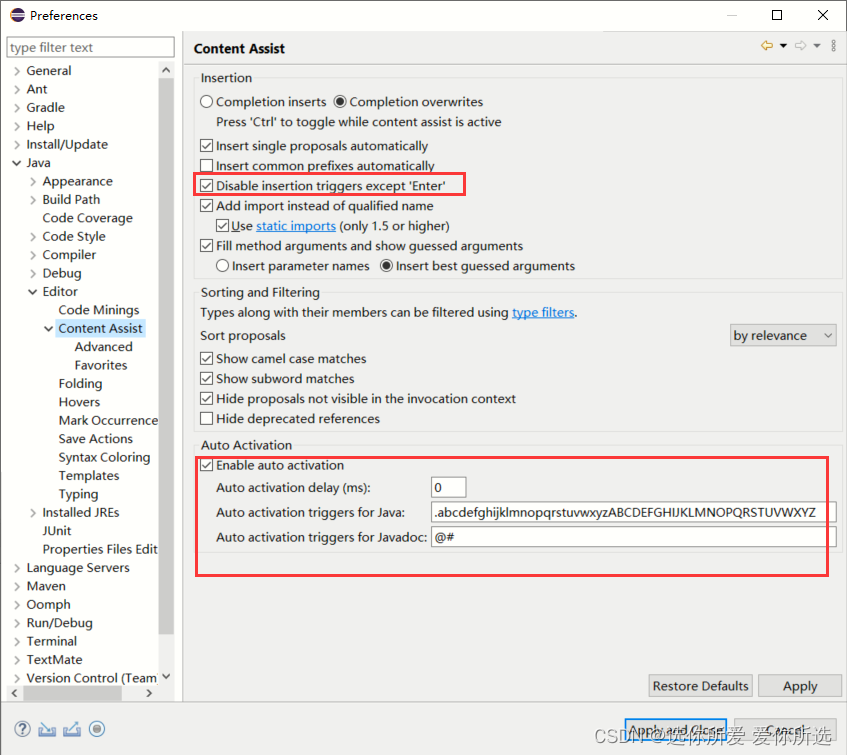
Task: Collapse the Content Assist tree node
Action: click(x=49, y=328)
